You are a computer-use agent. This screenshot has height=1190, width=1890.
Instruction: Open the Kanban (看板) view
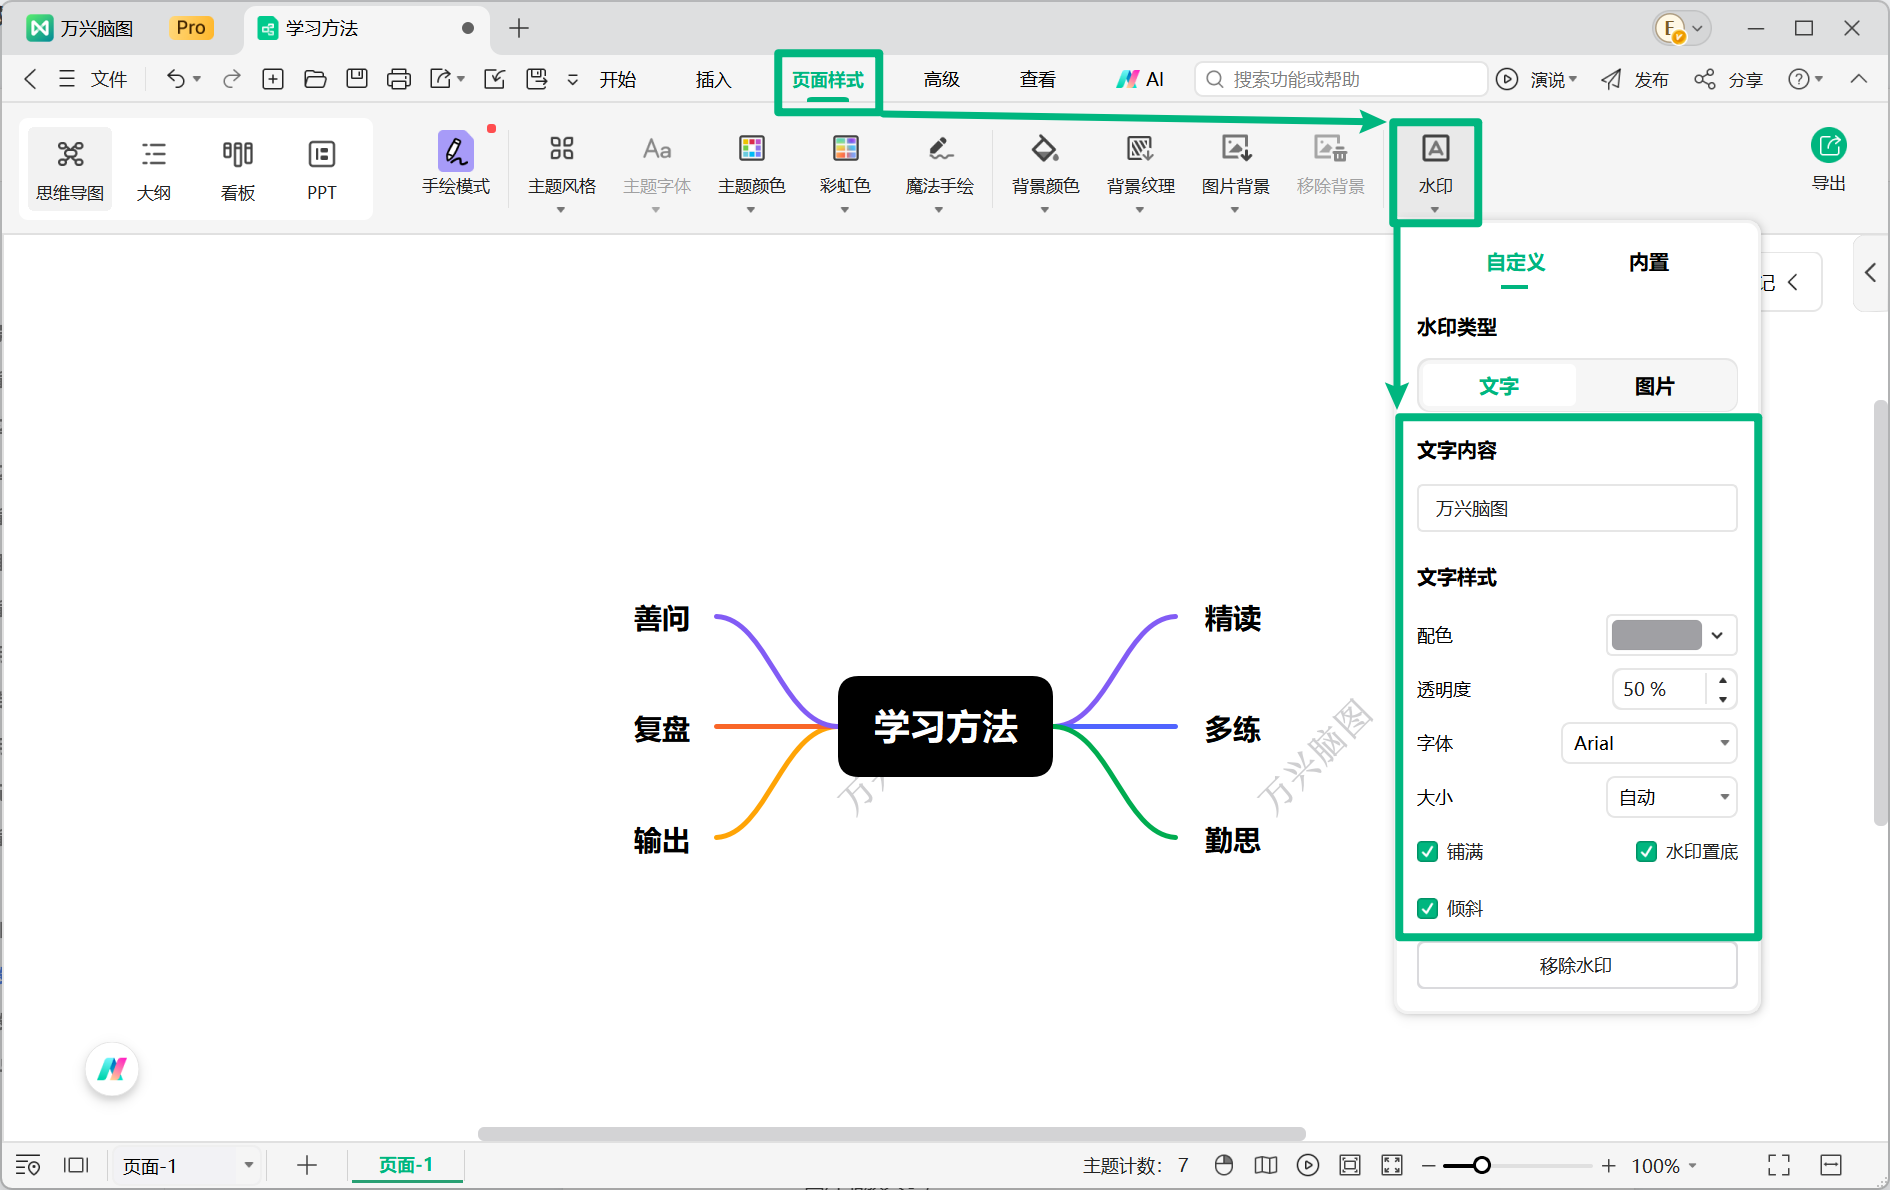pyautogui.click(x=238, y=169)
